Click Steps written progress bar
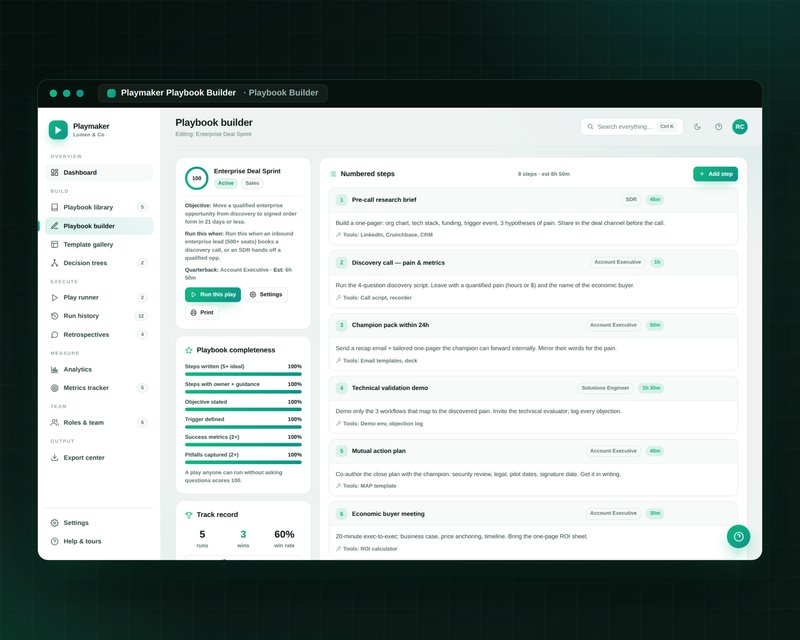Image resolution: width=800 pixels, height=640 pixels. point(243,374)
